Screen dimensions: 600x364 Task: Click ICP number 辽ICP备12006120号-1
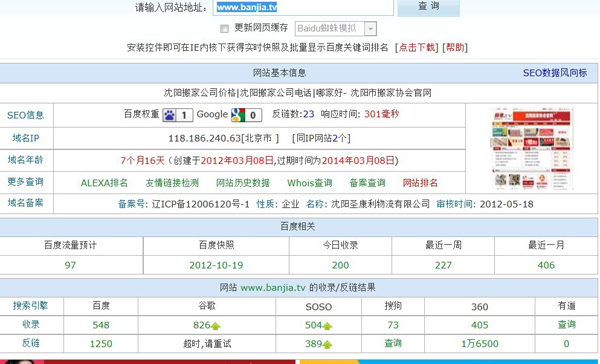pos(201,204)
